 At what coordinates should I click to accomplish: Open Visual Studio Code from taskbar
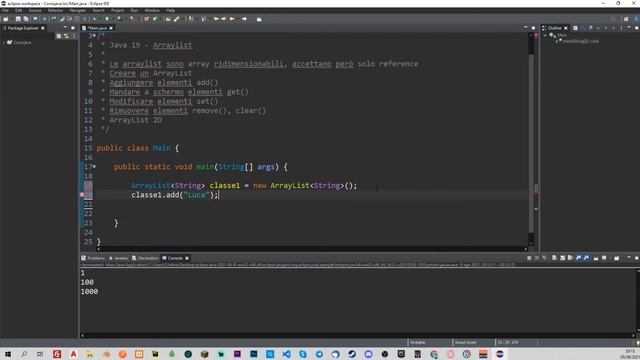[x=287, y=354]
